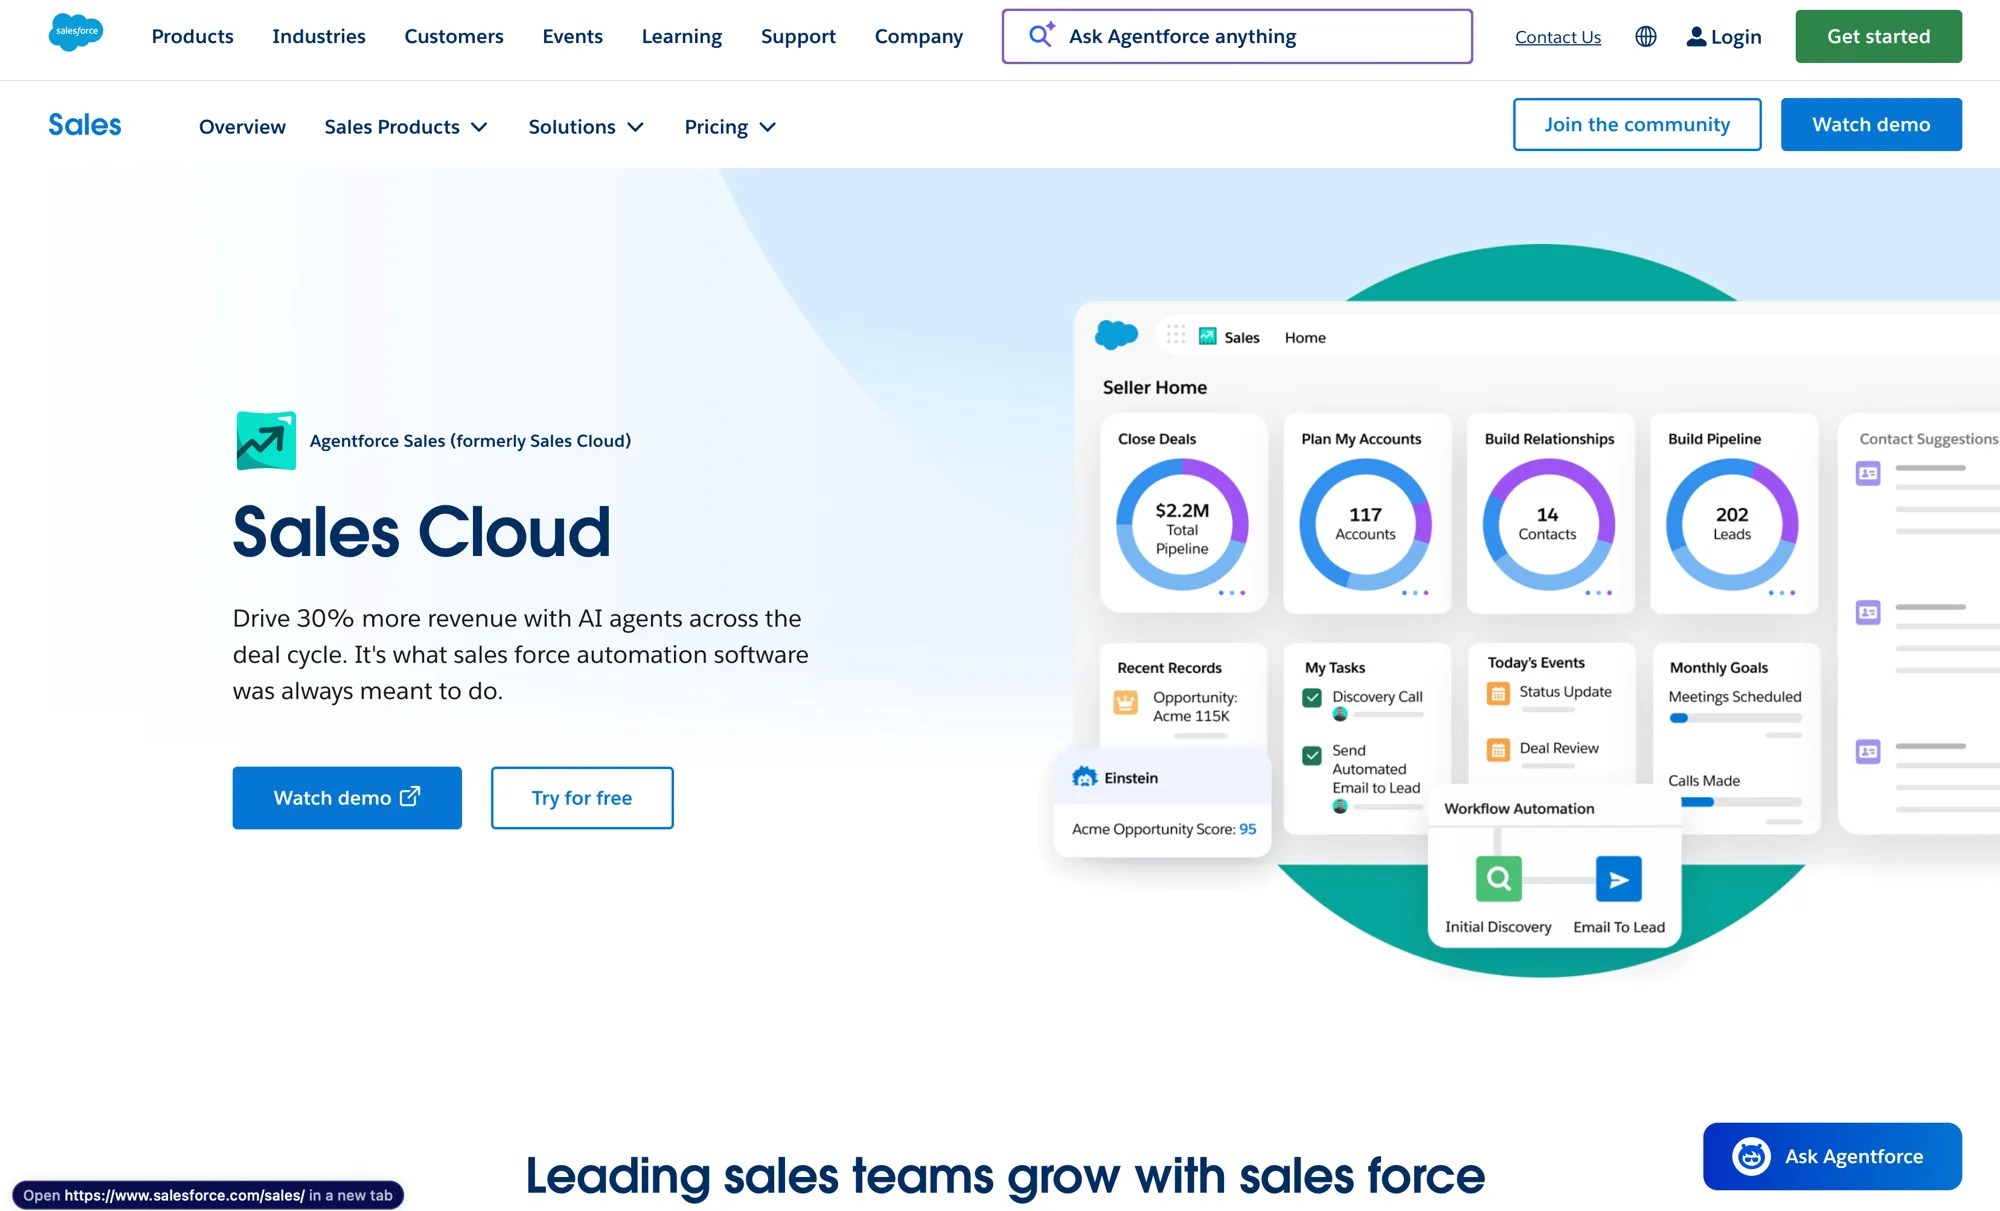The image size is (2000, 1211).
Task: Click the first Contact Suggestions card icon
Action: 1868,473
